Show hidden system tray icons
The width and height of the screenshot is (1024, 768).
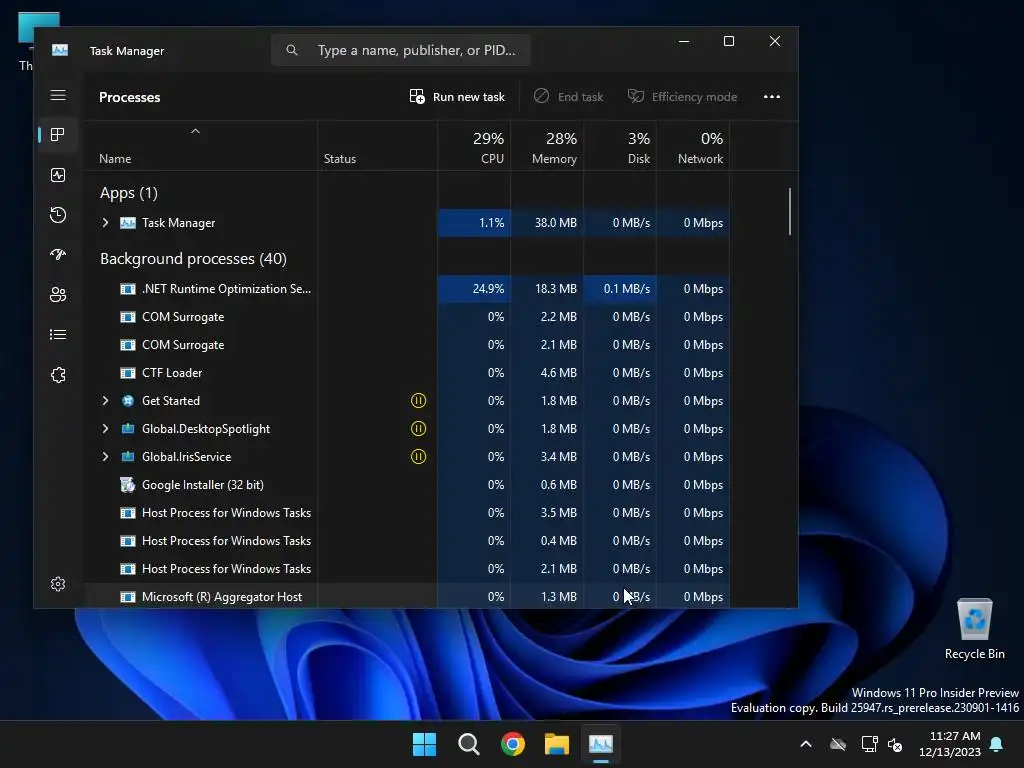806,744
